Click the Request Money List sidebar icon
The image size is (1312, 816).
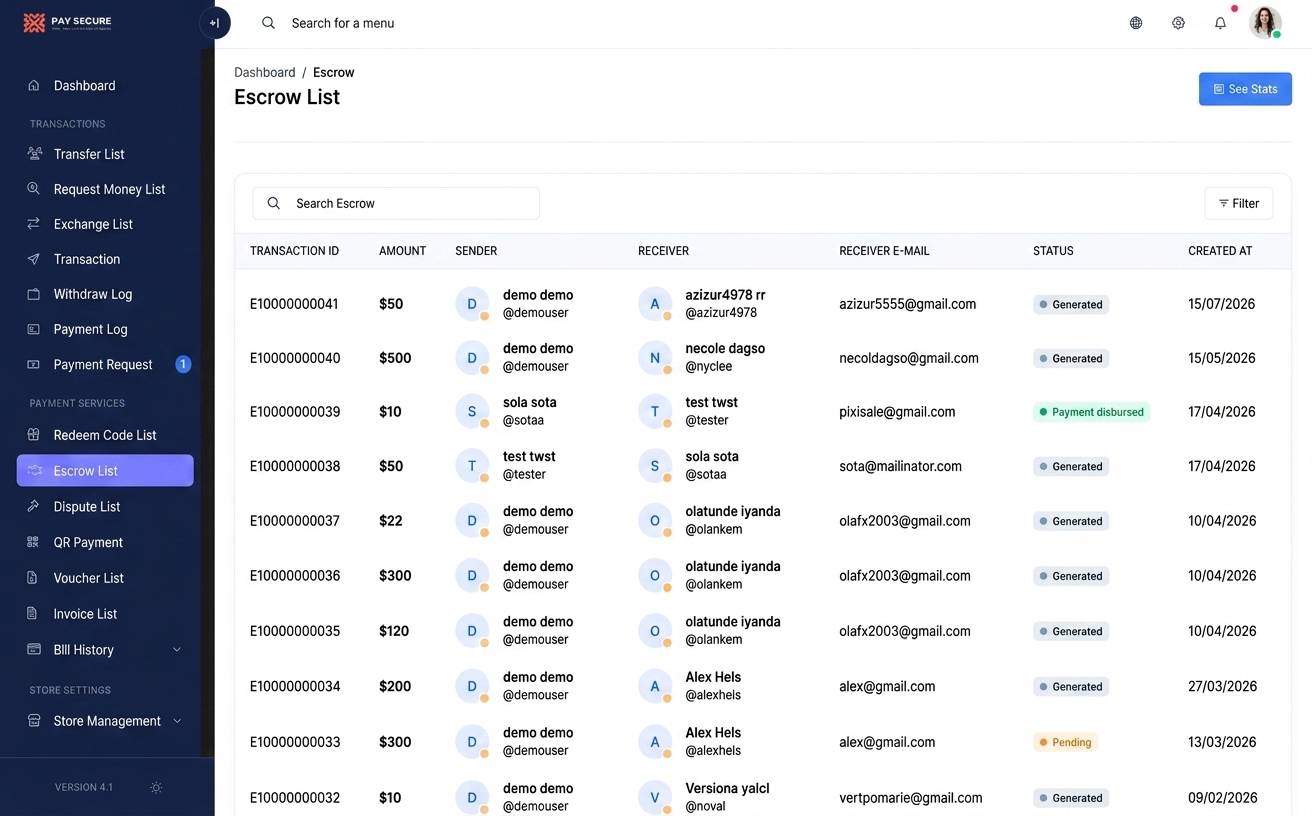coord(34,189)
